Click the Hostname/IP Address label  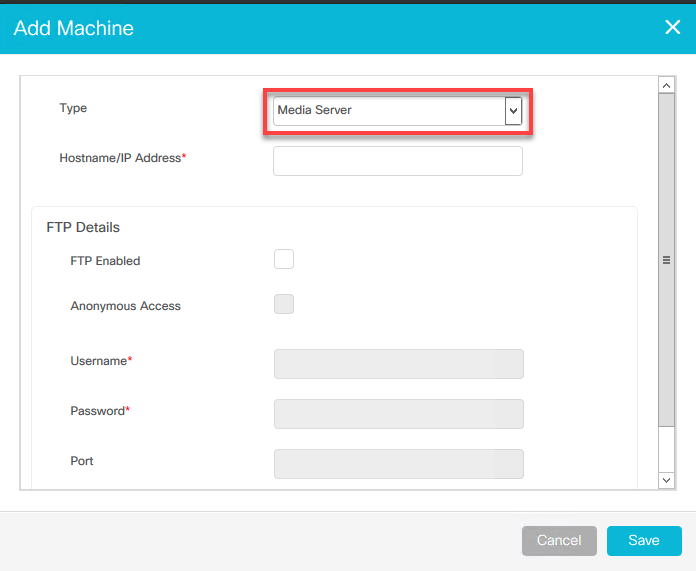pyautogui.click(x=123, y=158)
